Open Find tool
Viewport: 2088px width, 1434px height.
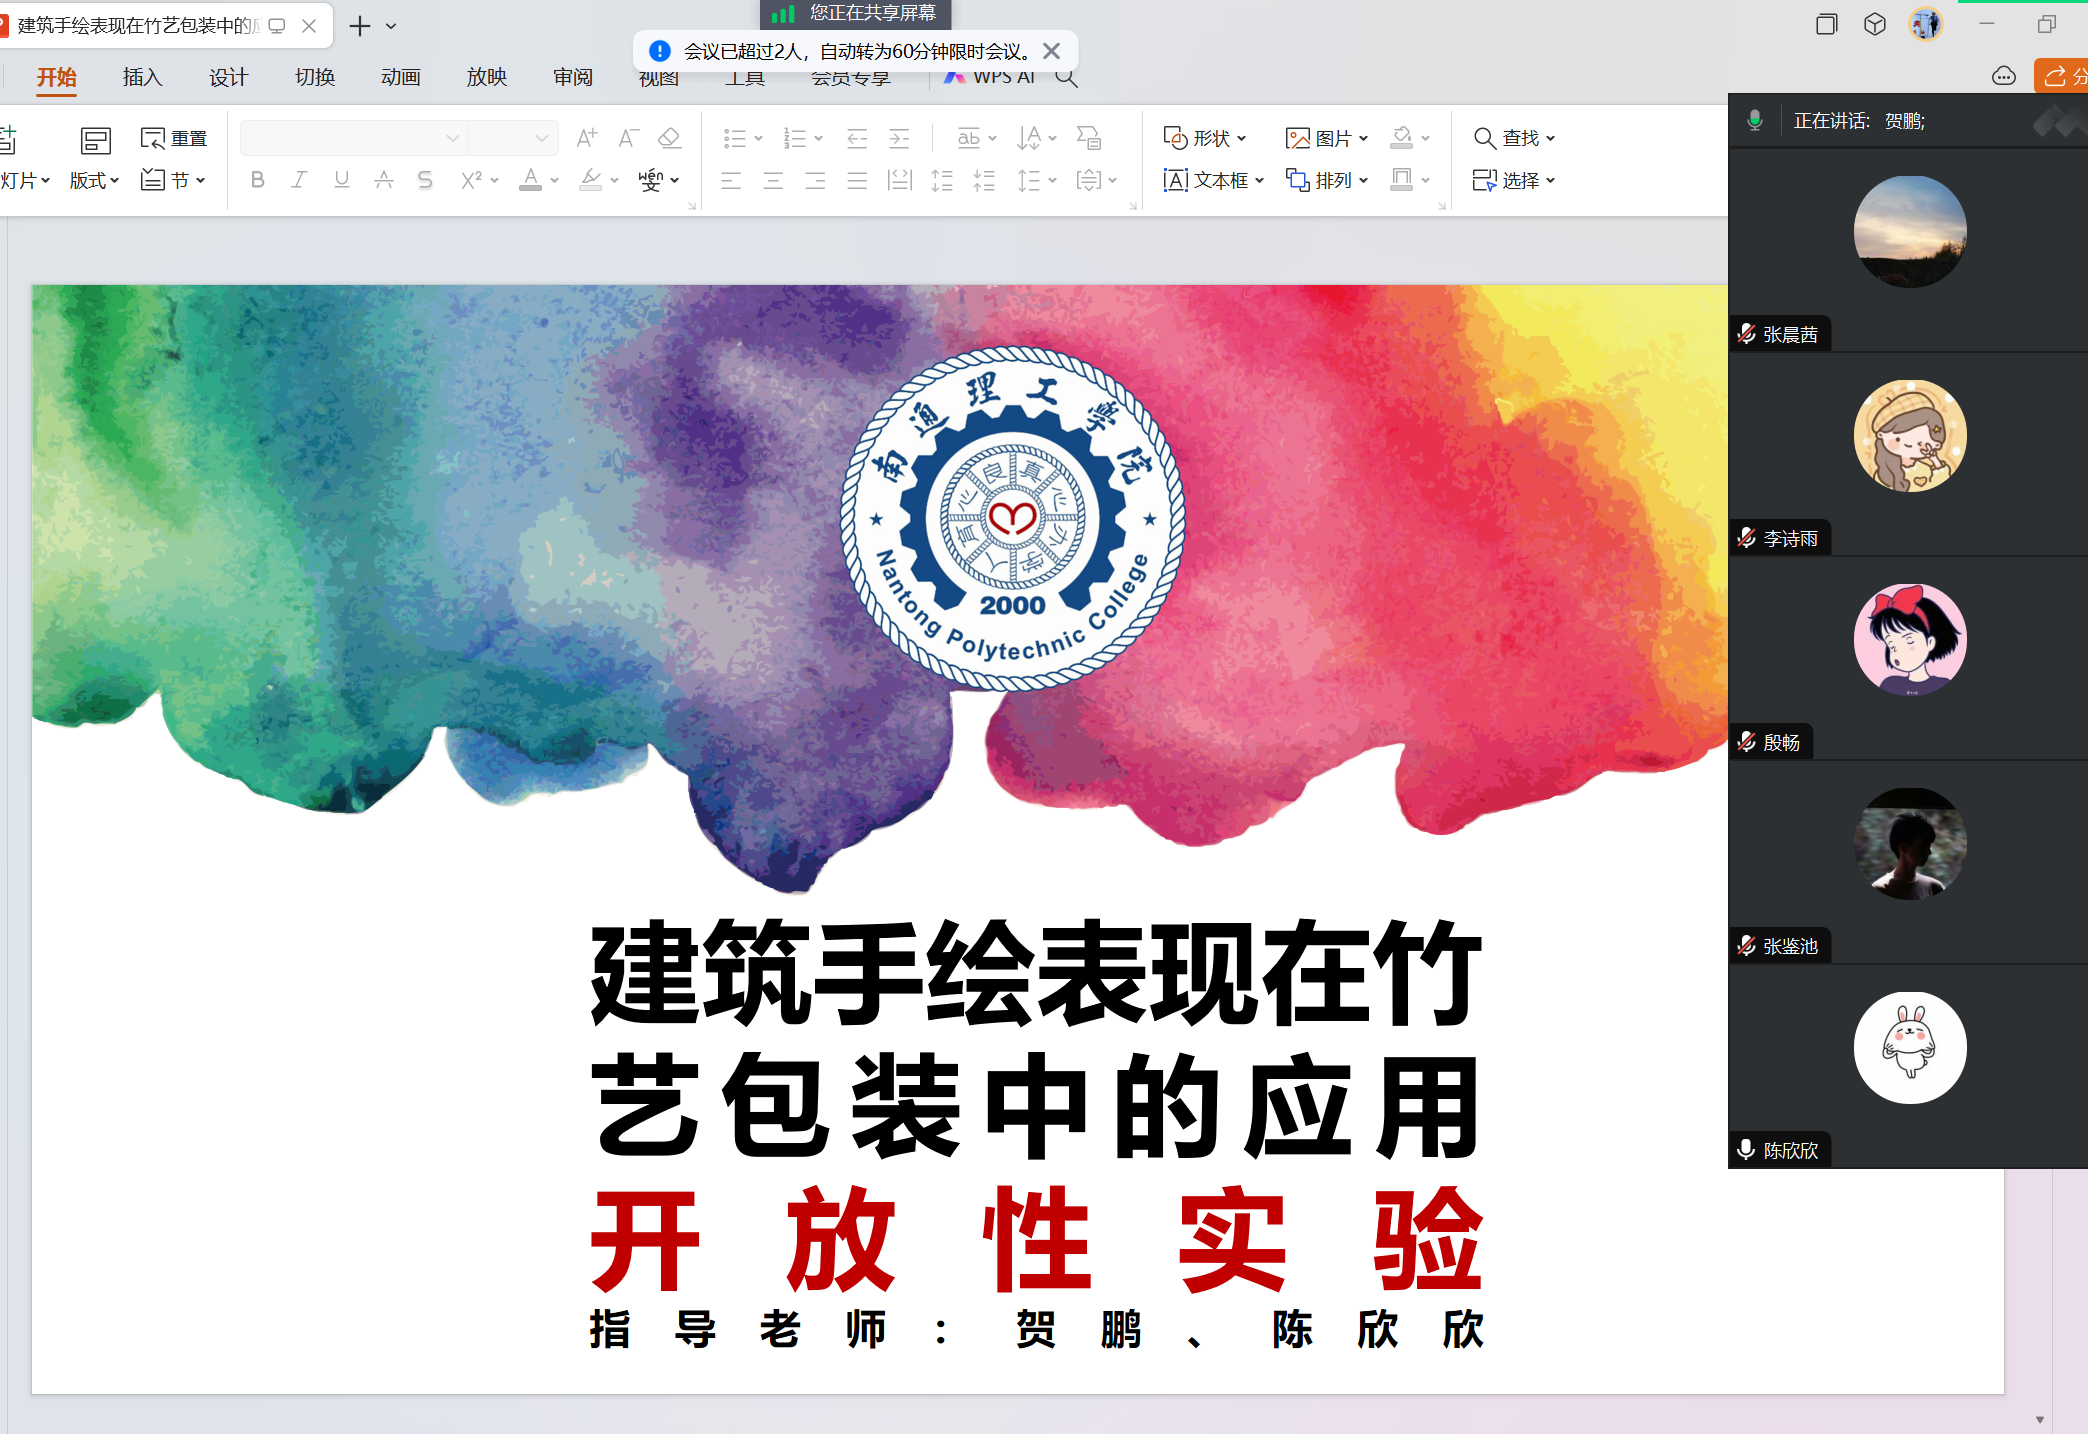coord(1515,138)
